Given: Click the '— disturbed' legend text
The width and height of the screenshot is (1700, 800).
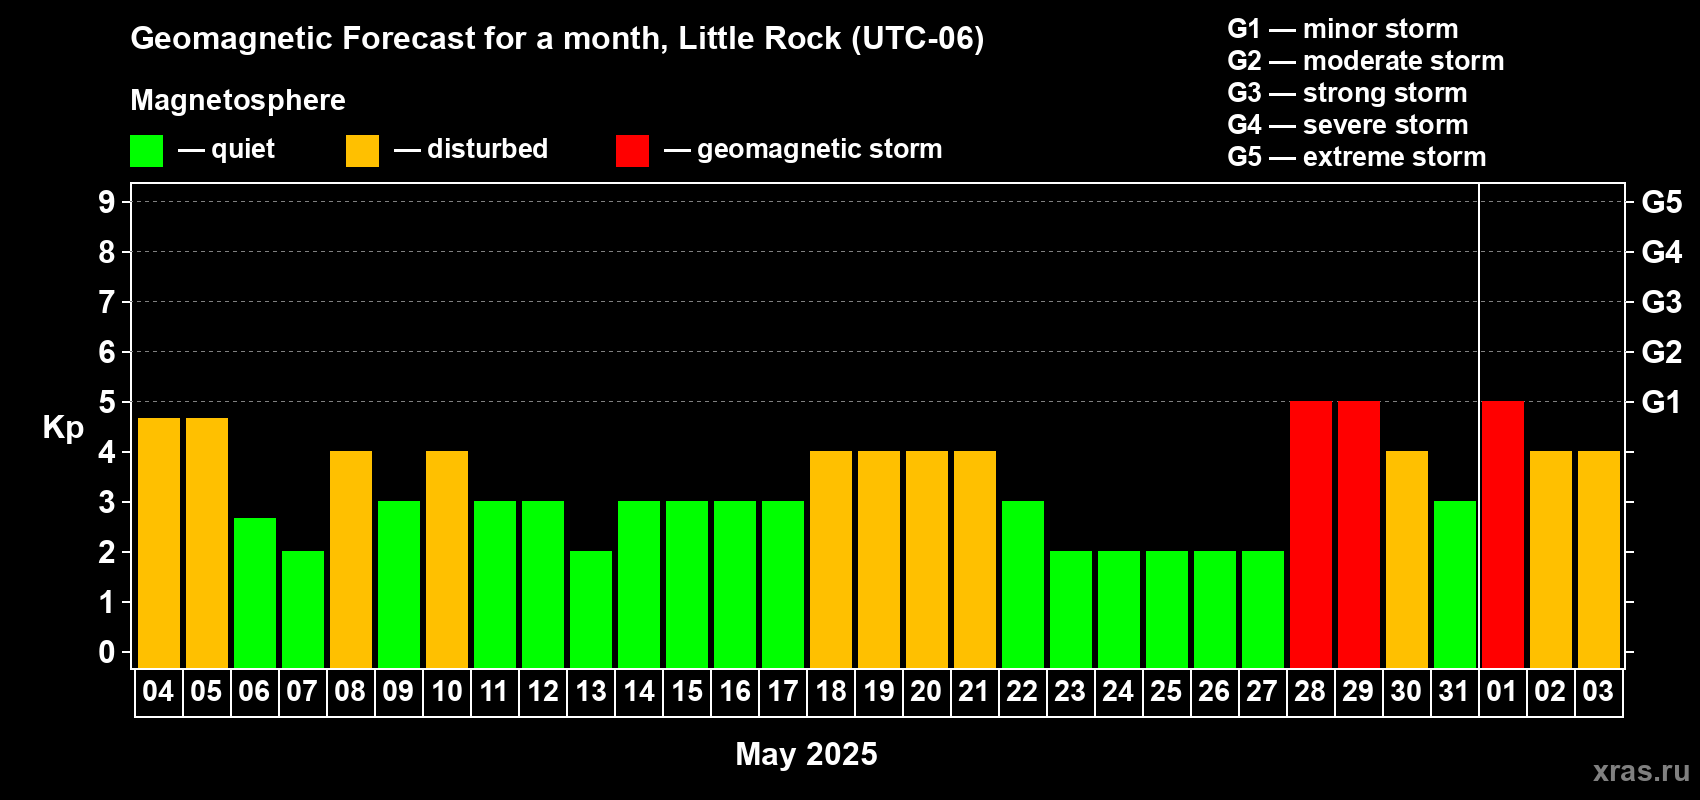Looking at the screenshot, I should tap(471, 149).
